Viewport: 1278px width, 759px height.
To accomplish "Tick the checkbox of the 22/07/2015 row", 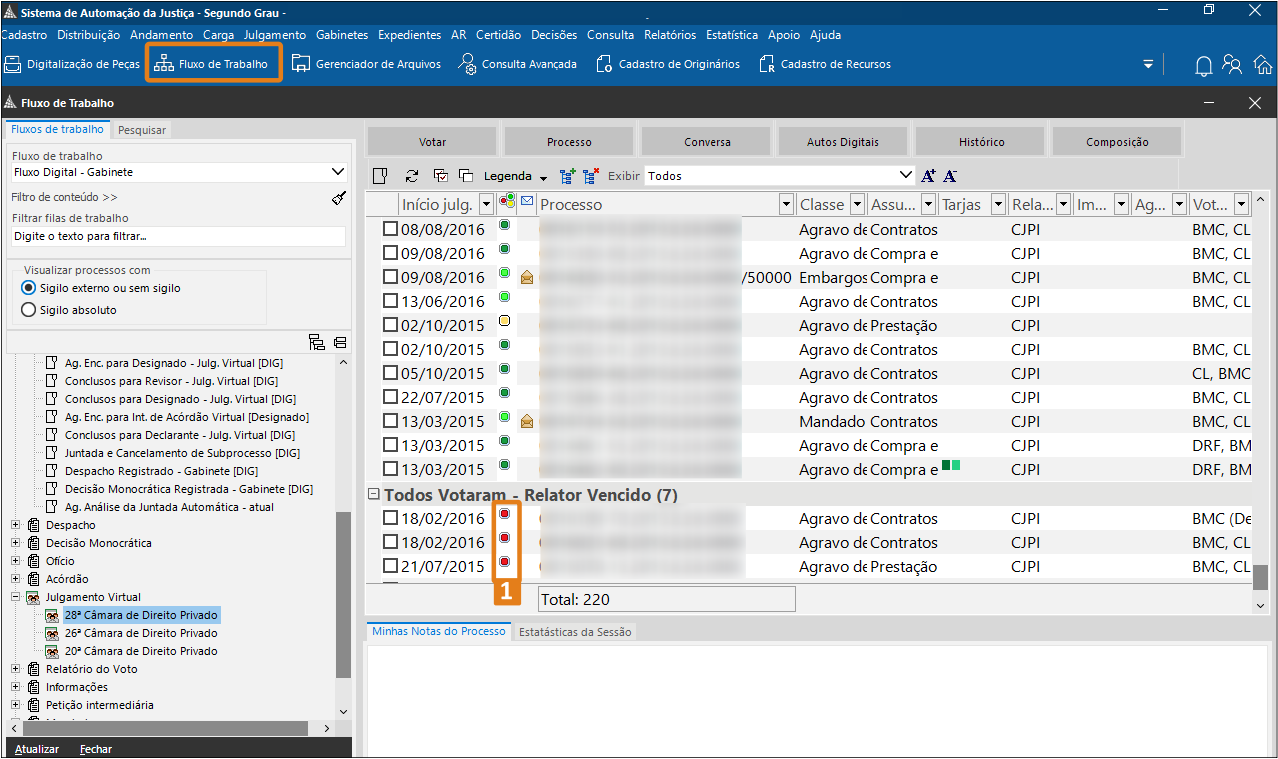I will click(391, 398).
